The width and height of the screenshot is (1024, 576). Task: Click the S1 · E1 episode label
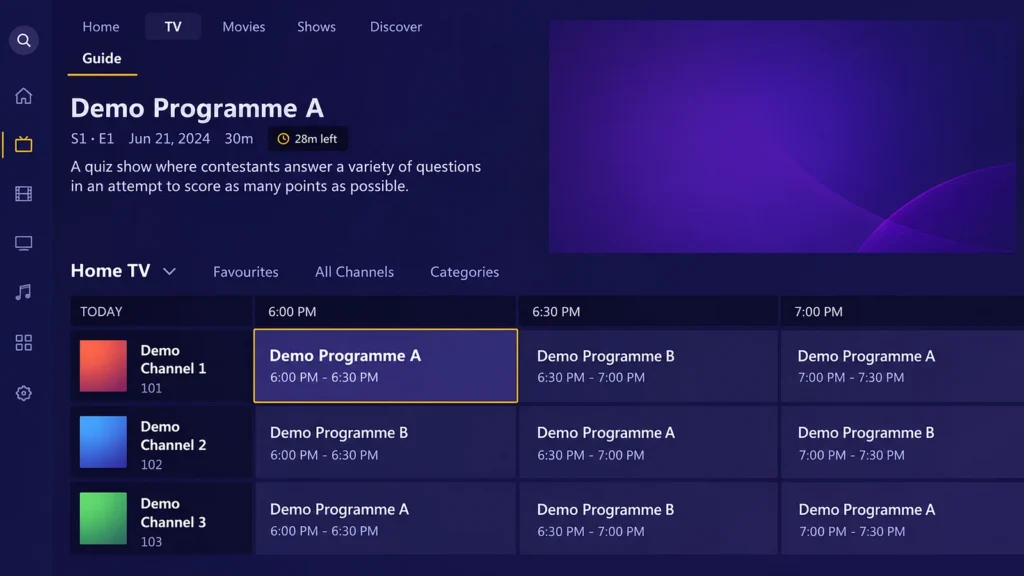92,139
